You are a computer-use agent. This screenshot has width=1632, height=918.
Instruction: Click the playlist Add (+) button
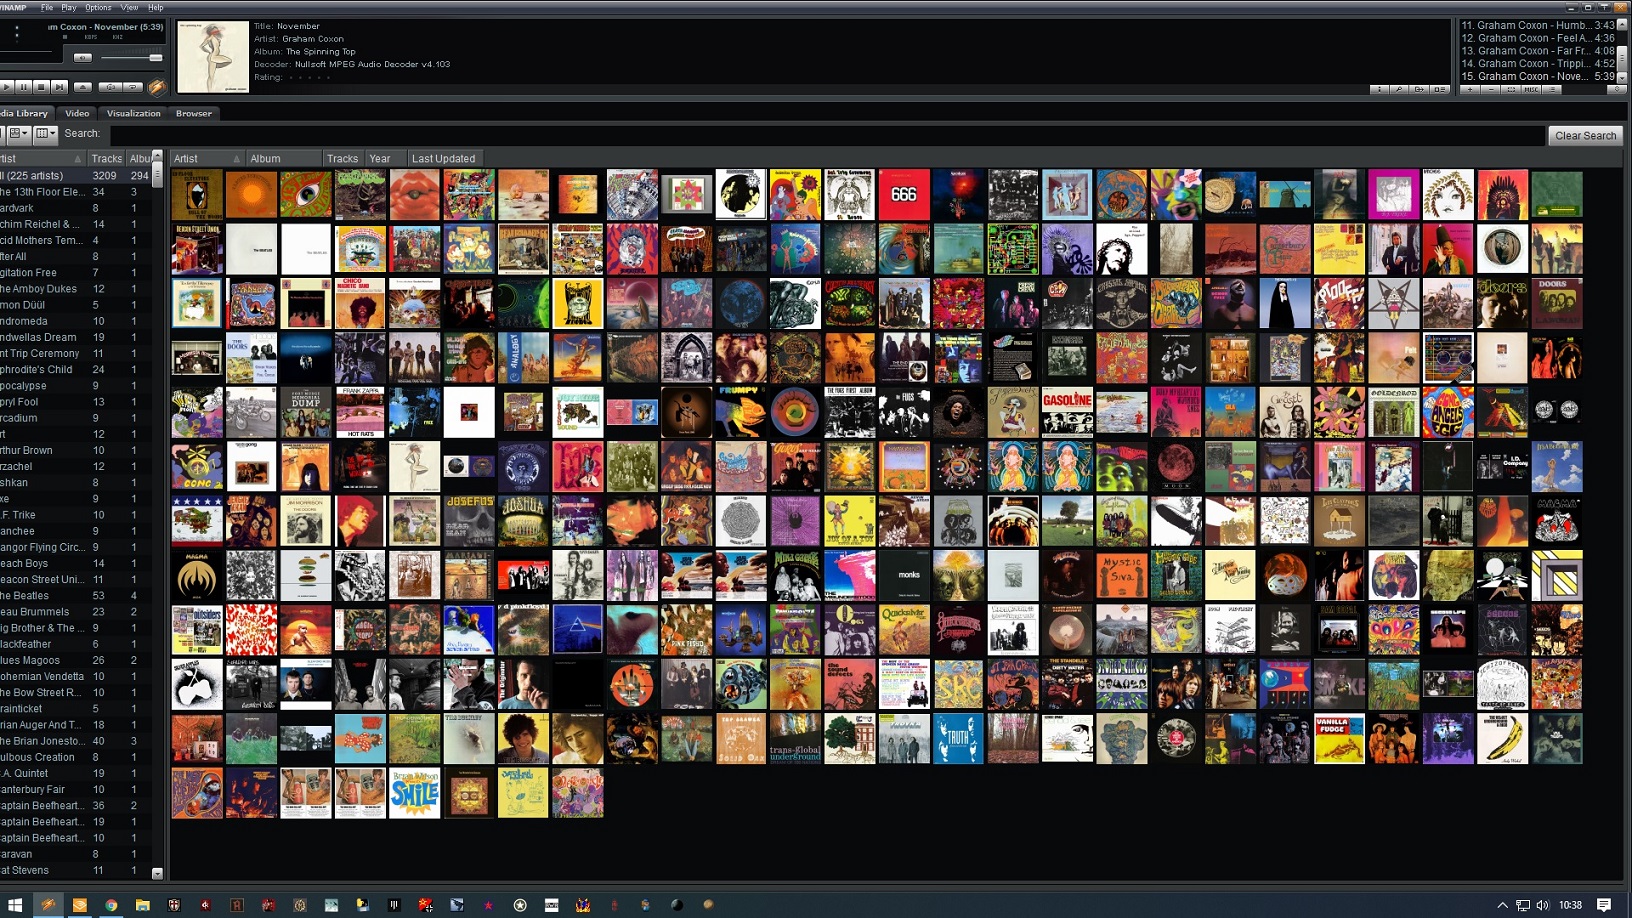pos(1470,89)
